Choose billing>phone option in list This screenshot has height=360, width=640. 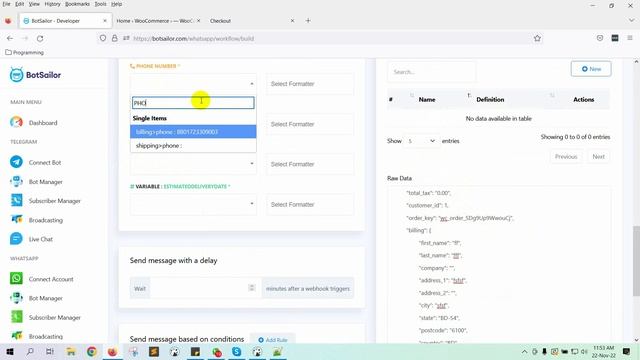(x=193, y=132)
